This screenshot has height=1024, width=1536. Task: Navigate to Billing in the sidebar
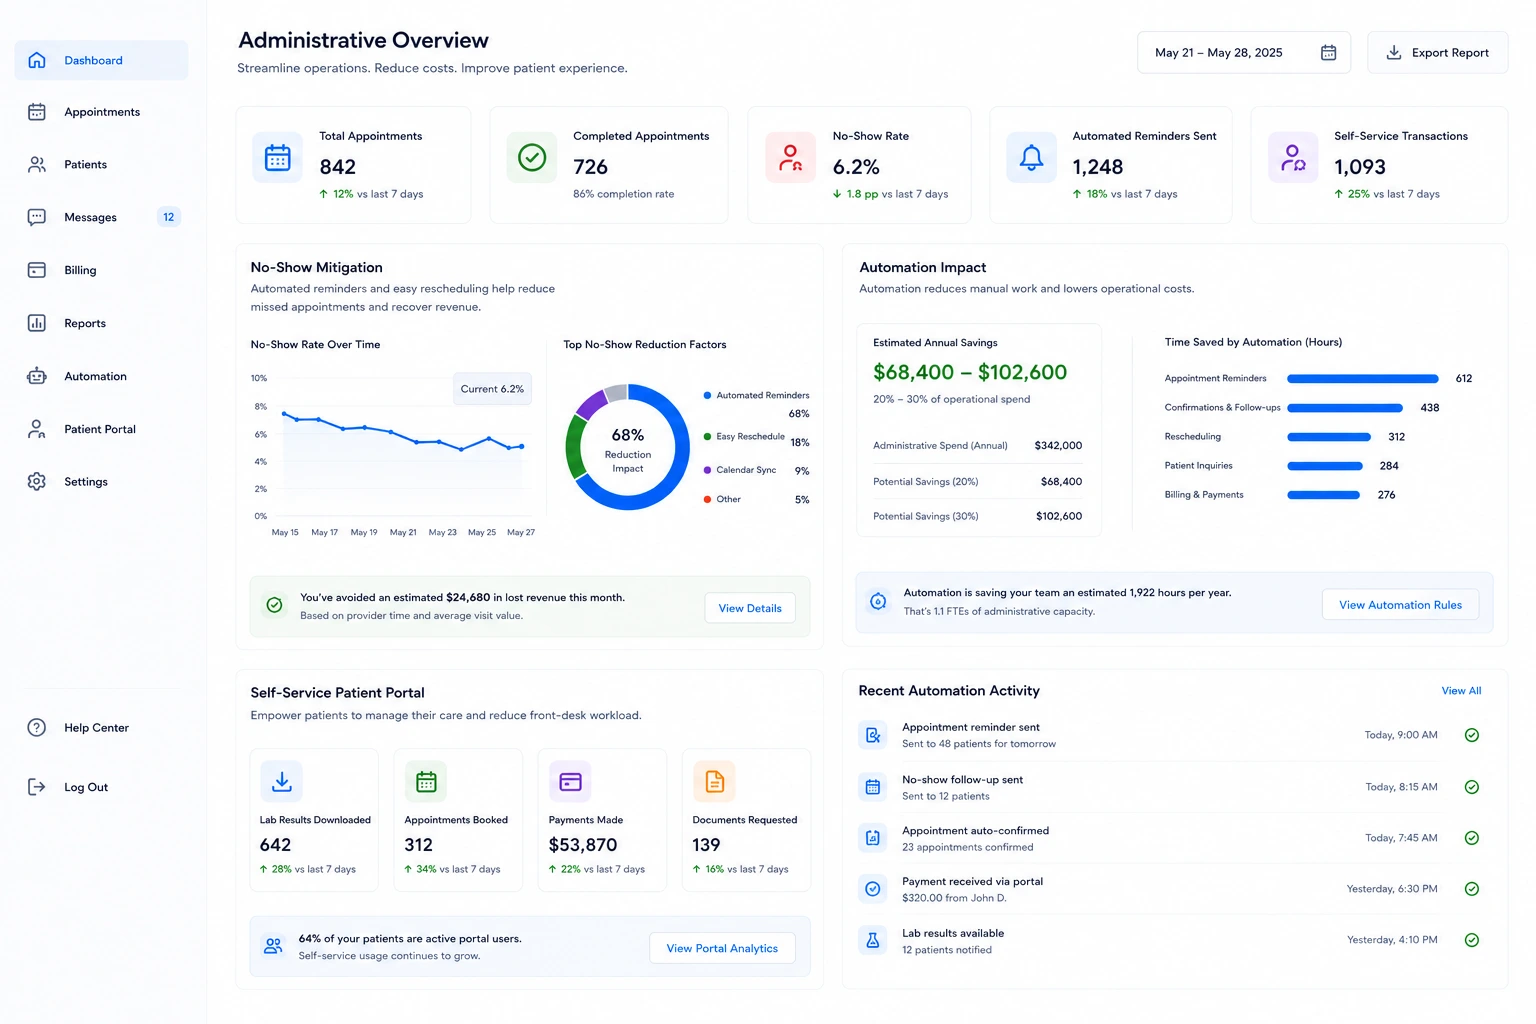click(x=101, y=270)
